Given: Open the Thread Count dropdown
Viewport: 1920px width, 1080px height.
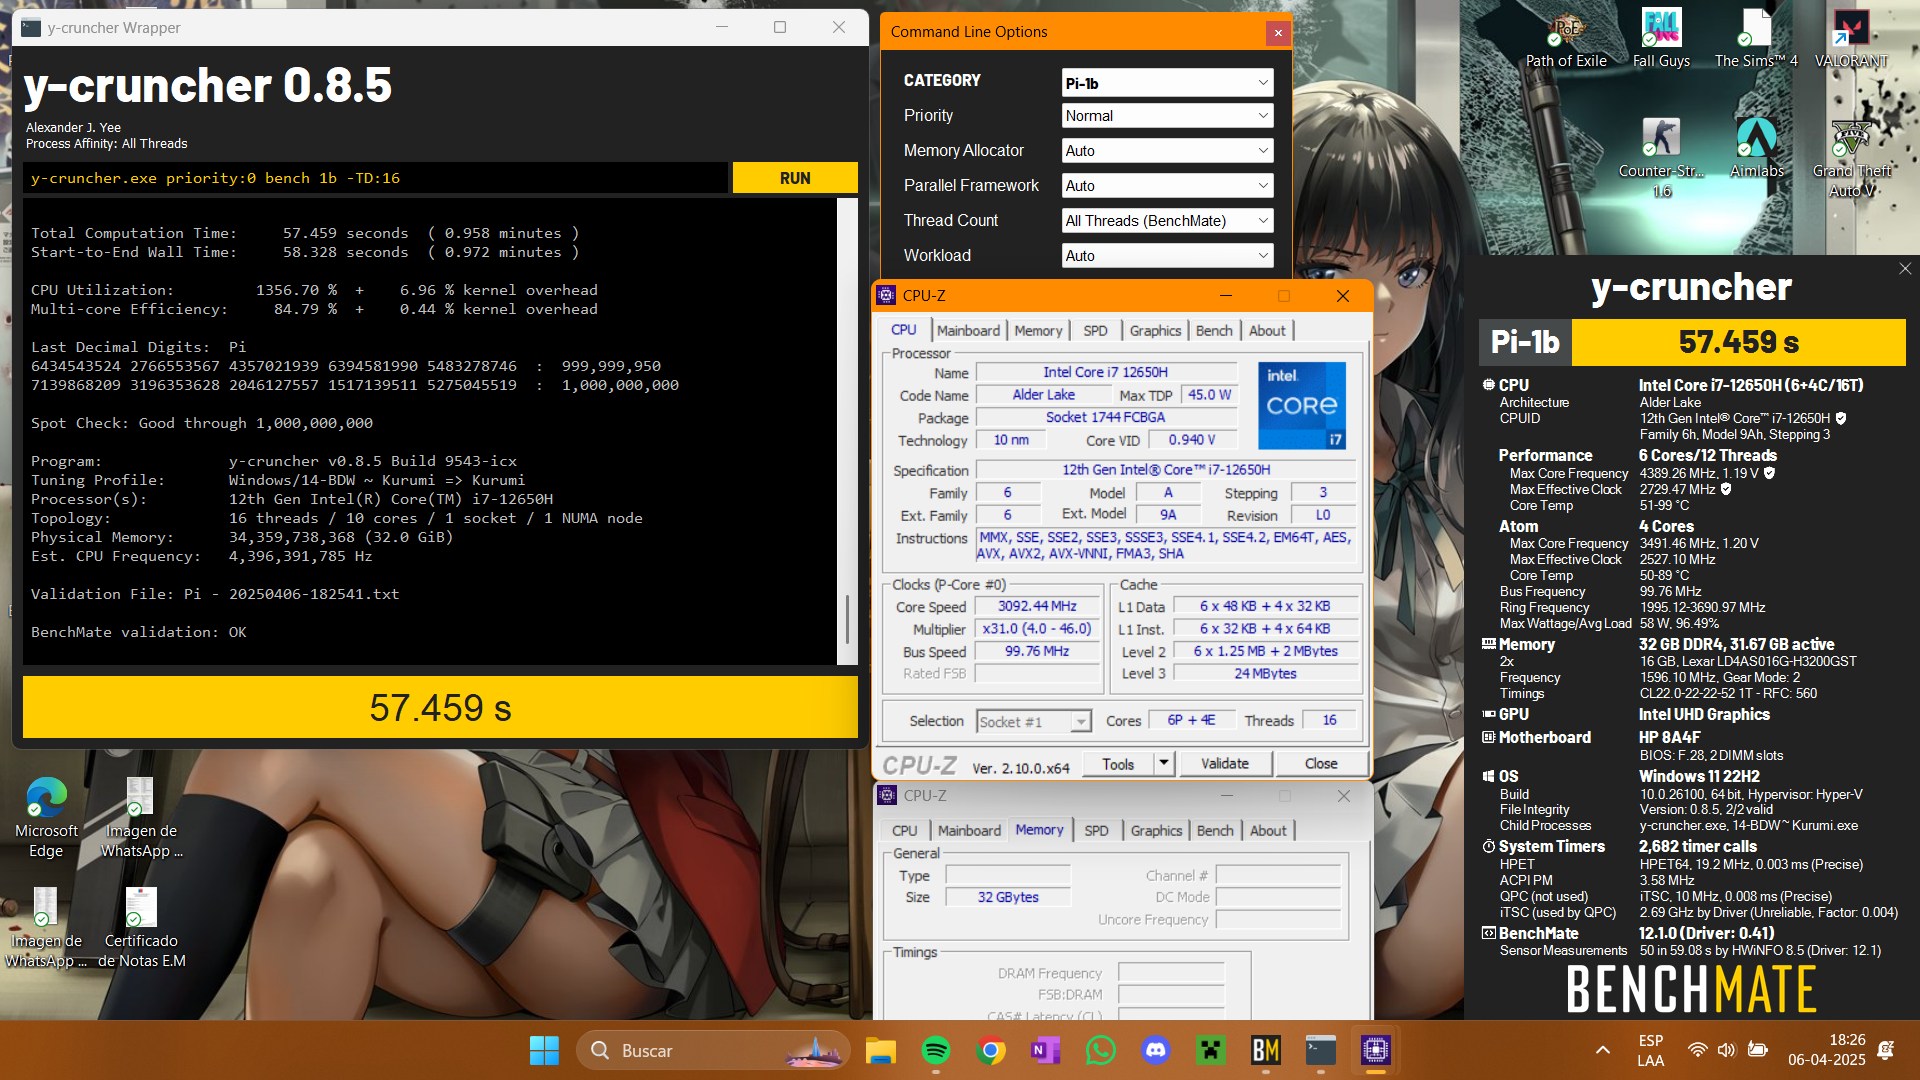Looking at the screenshot, I should tap(1167, 221).
